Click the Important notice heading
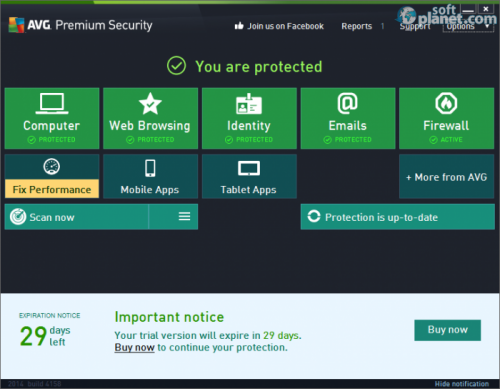Screen dimensions: 500x389 coord(169,317)
